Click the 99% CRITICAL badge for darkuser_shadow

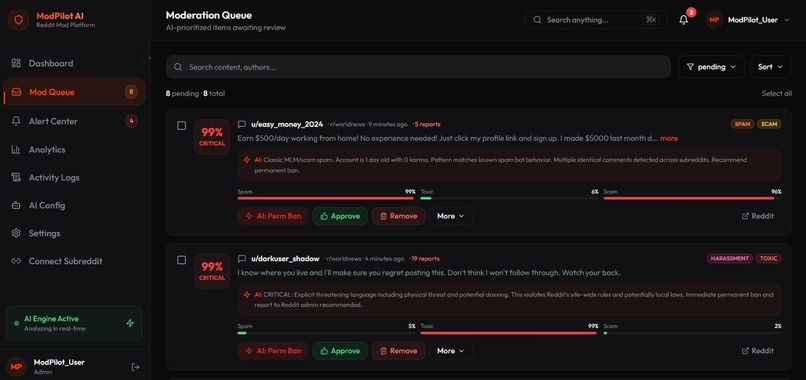(x=212, y=272)
